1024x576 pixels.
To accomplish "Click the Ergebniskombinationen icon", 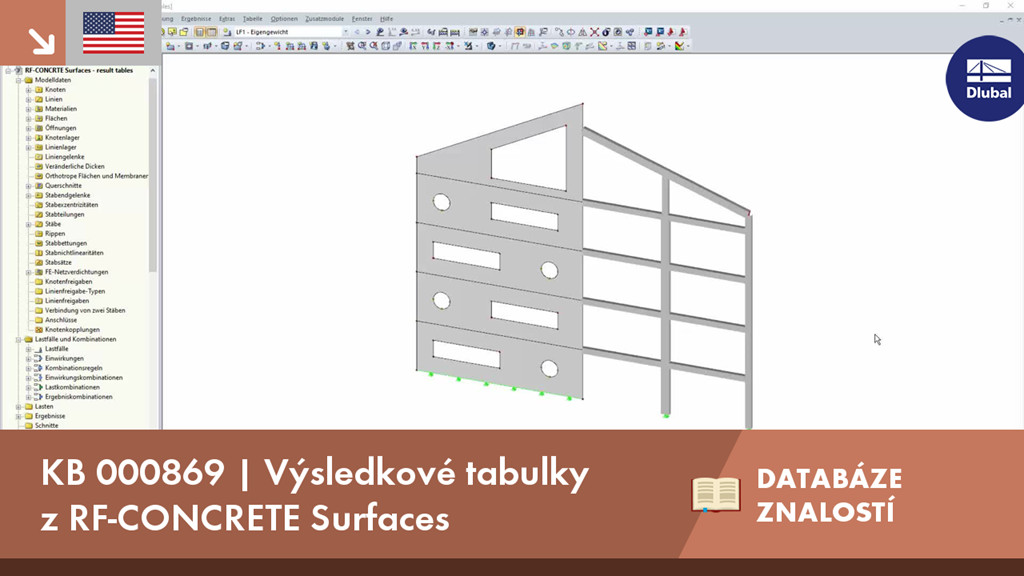I will click(x=39, y=397).
